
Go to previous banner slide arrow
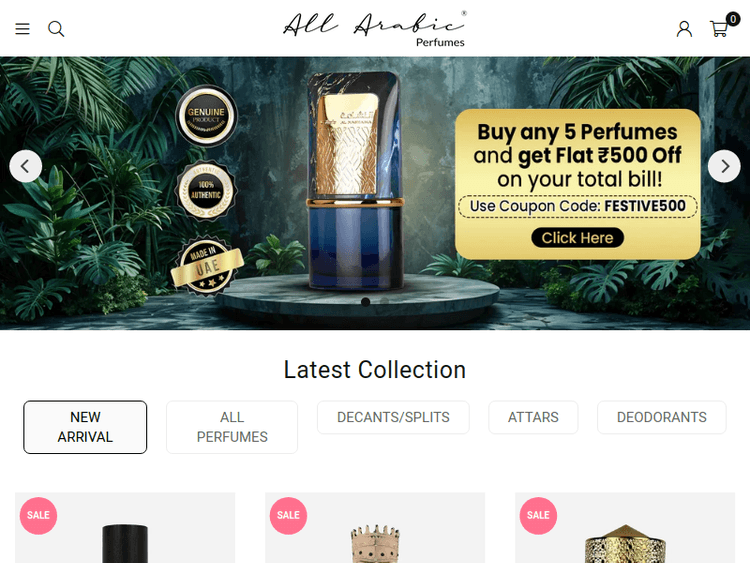26,166
